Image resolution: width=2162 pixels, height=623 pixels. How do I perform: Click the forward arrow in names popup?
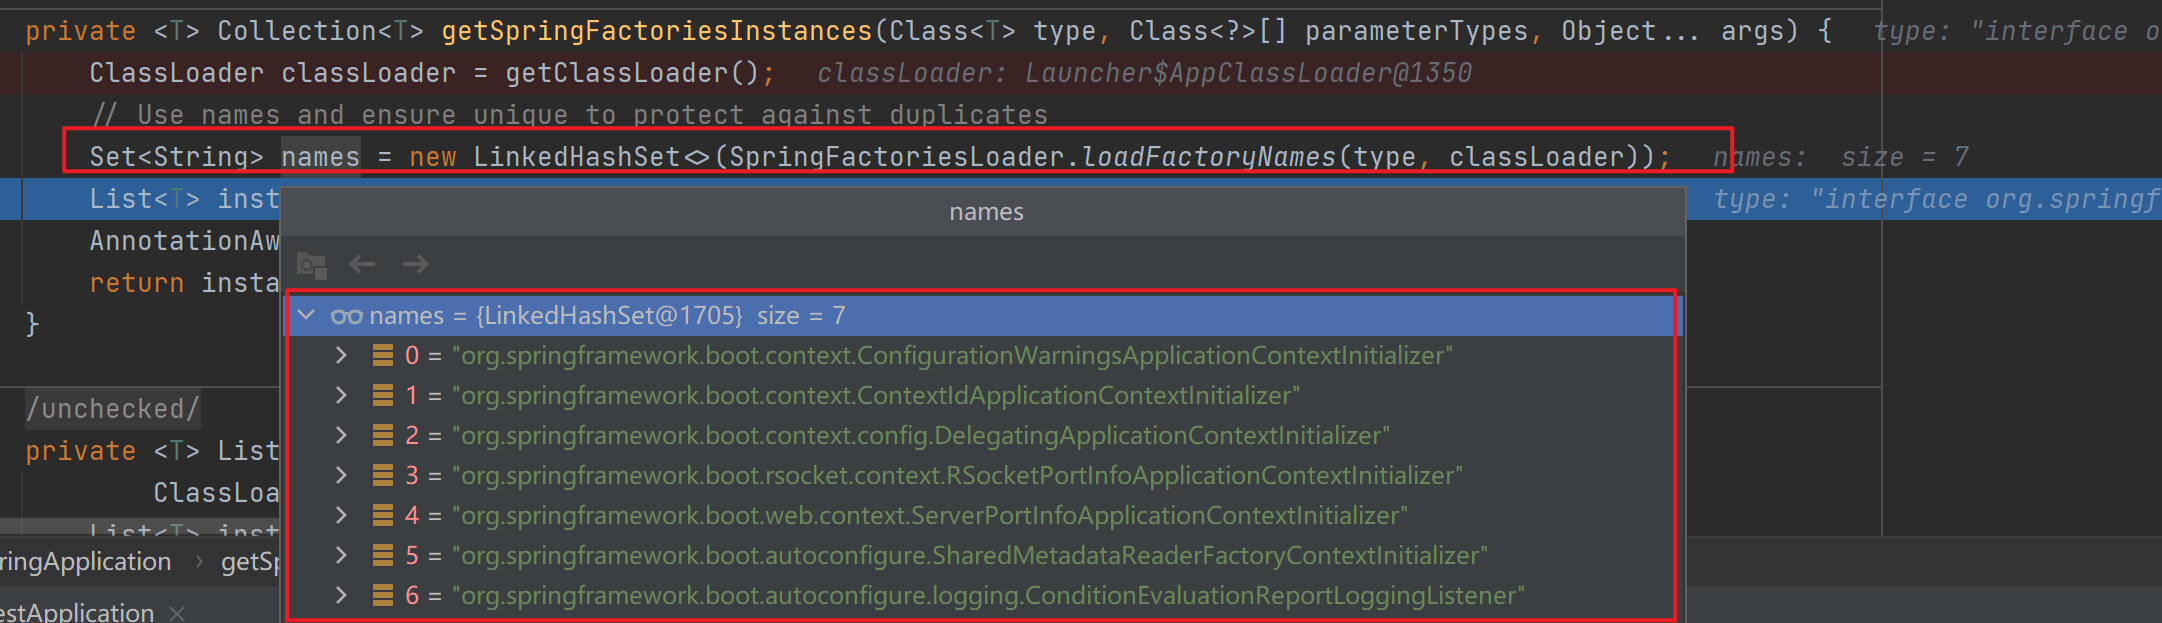pos(415,264)
